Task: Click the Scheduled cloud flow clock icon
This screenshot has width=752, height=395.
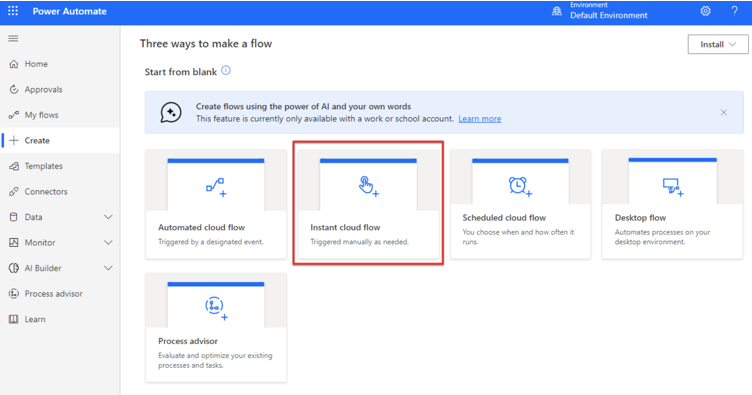Action: coord(520,186)
